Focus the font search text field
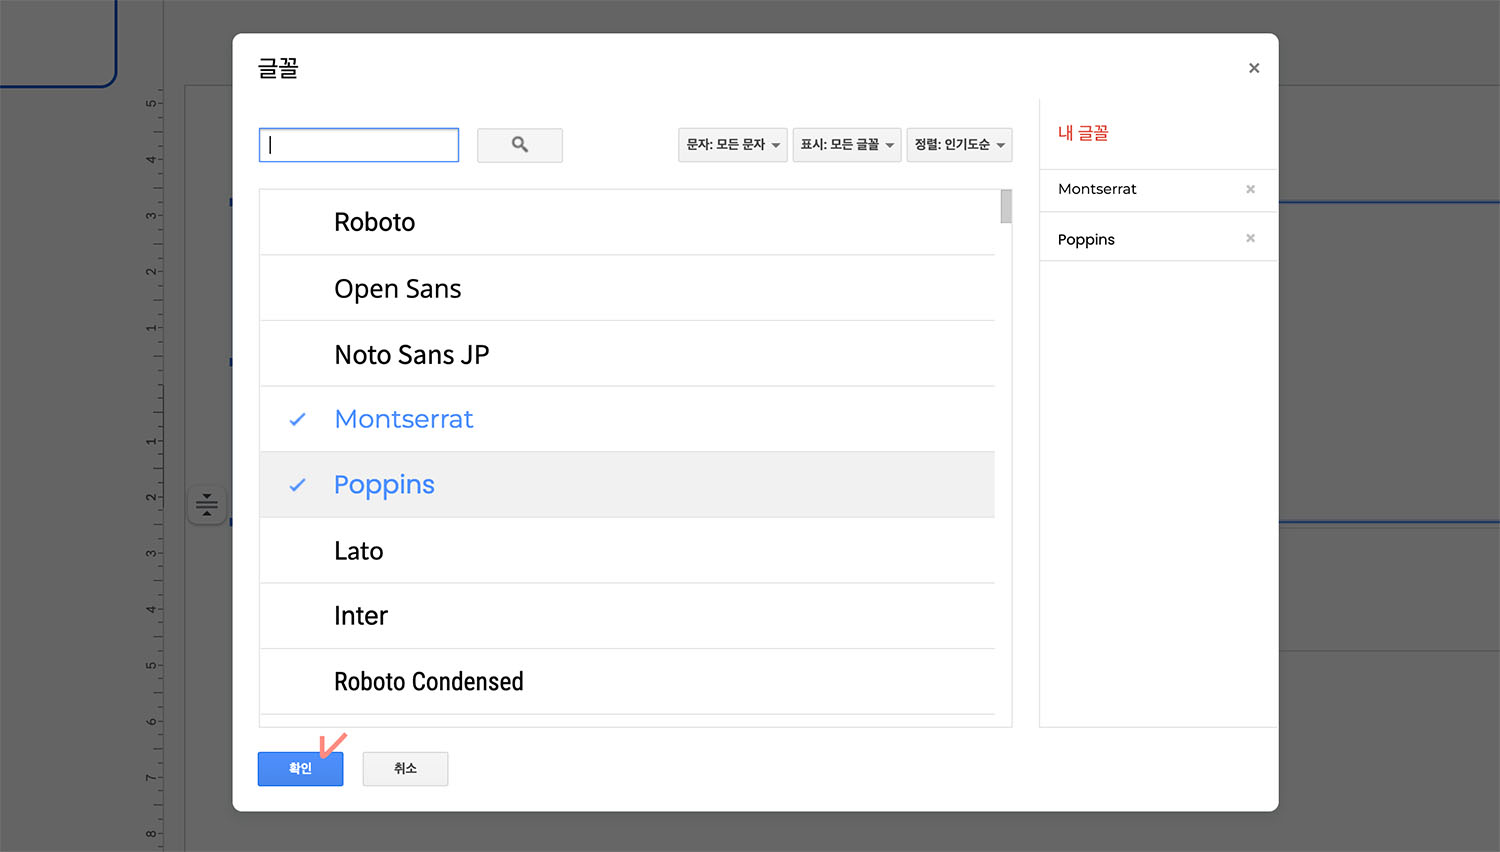 pos(359,145)
